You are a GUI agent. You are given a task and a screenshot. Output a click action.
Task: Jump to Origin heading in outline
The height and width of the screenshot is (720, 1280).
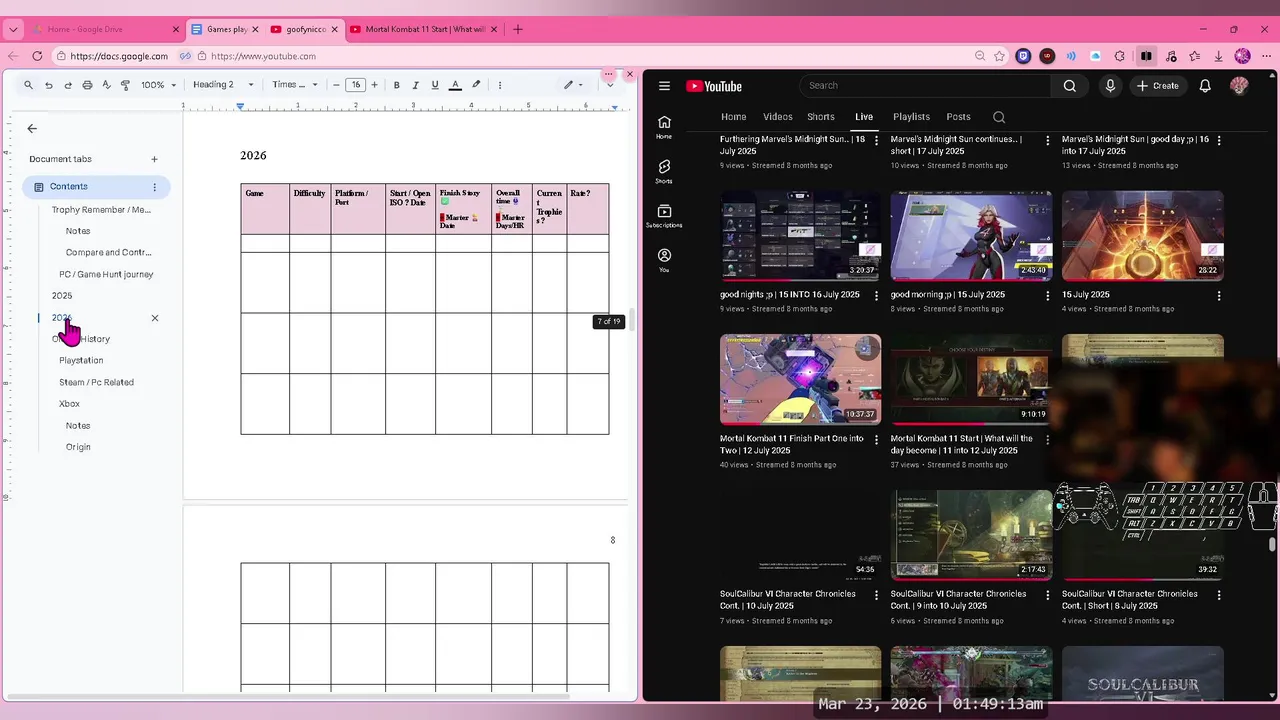[x=78, y=447]
